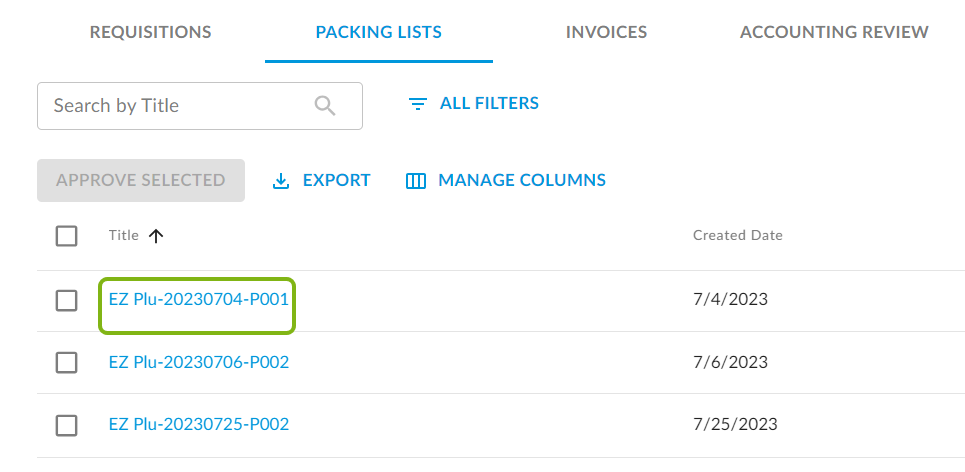This screenshot has height=472, width=965.
Task: Open the Manage Columns options
Action: 521,181
